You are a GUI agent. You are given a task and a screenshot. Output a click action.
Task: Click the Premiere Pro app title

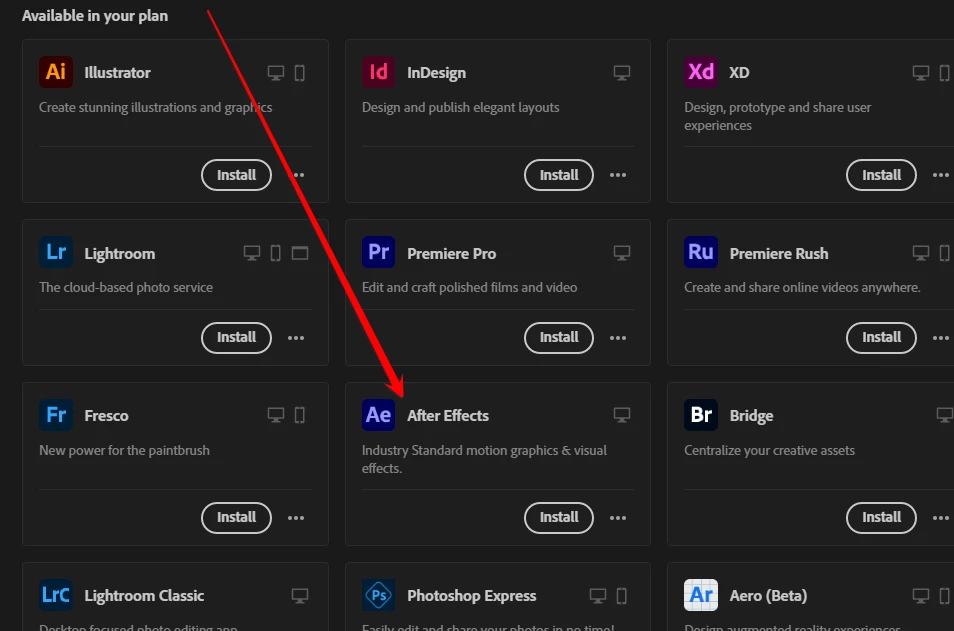click(x=451, y=253)
